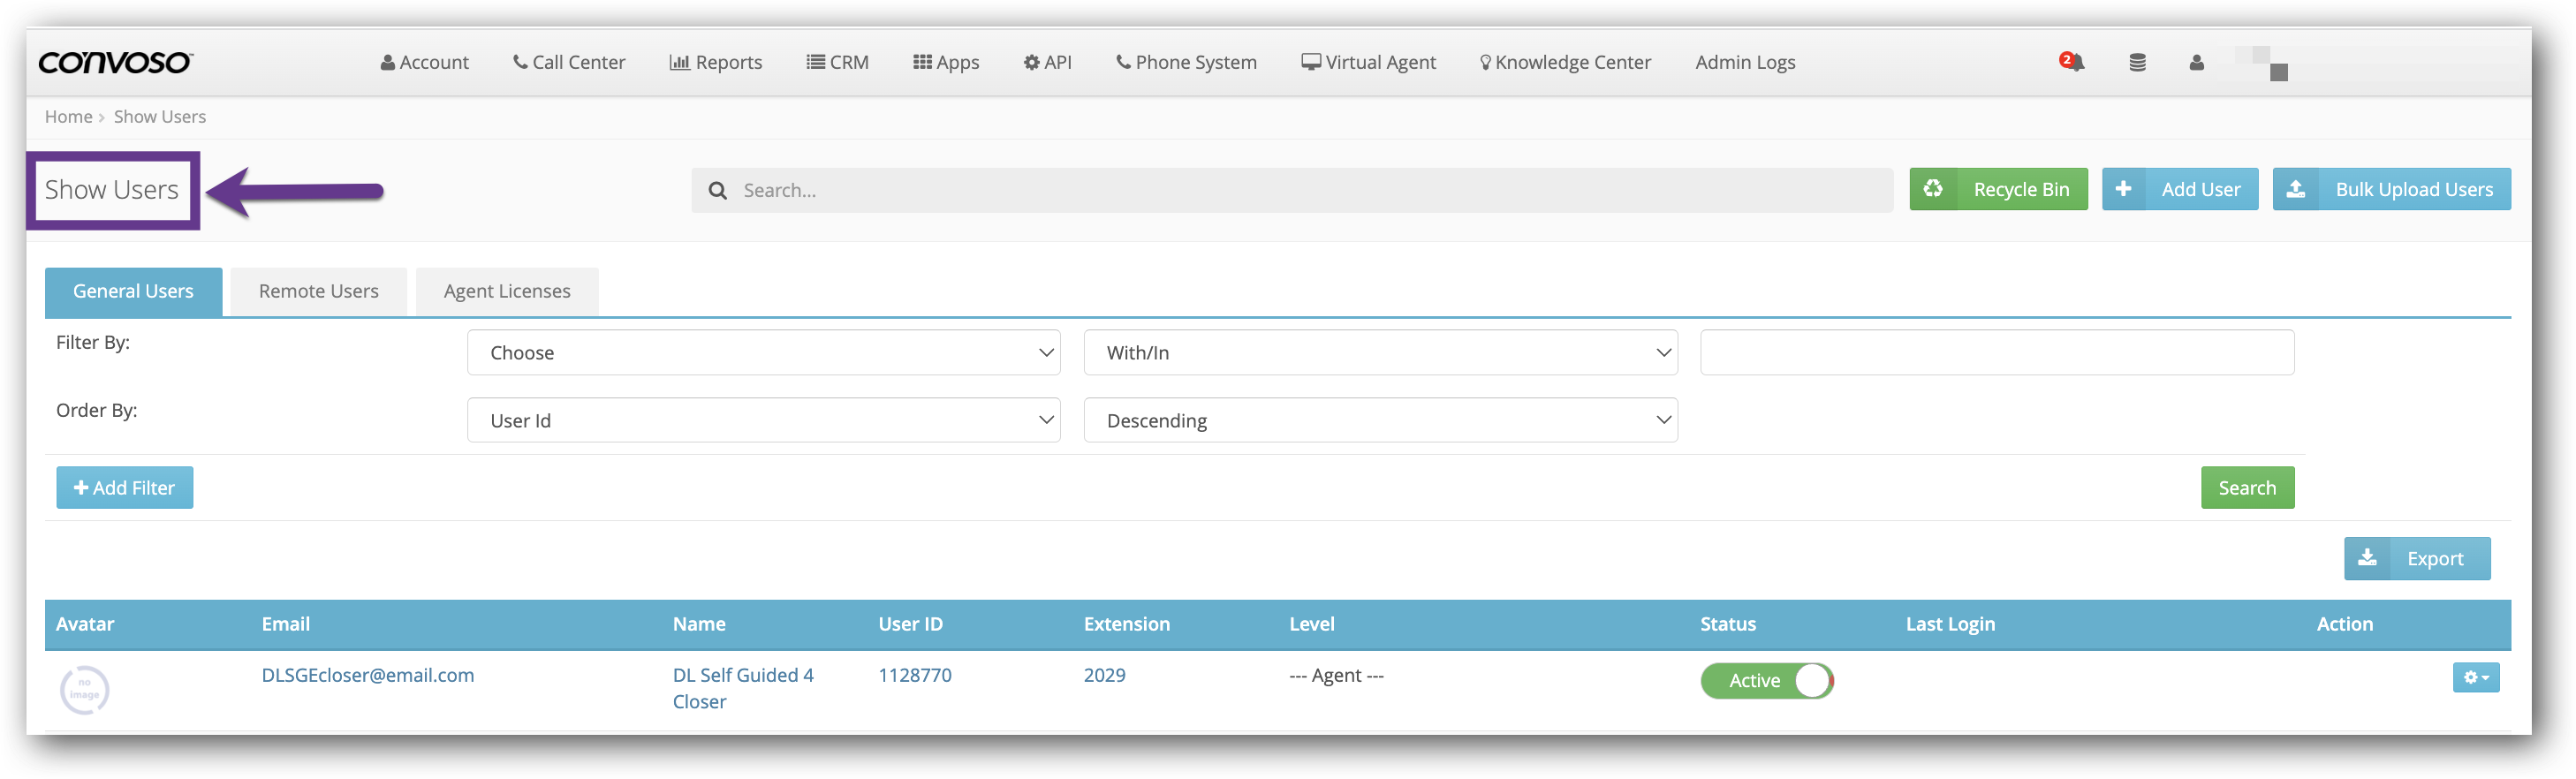This screenshot has width=2576, height=779.
Task: Click the filter value text field
Action: click(x=1996, y=352)
